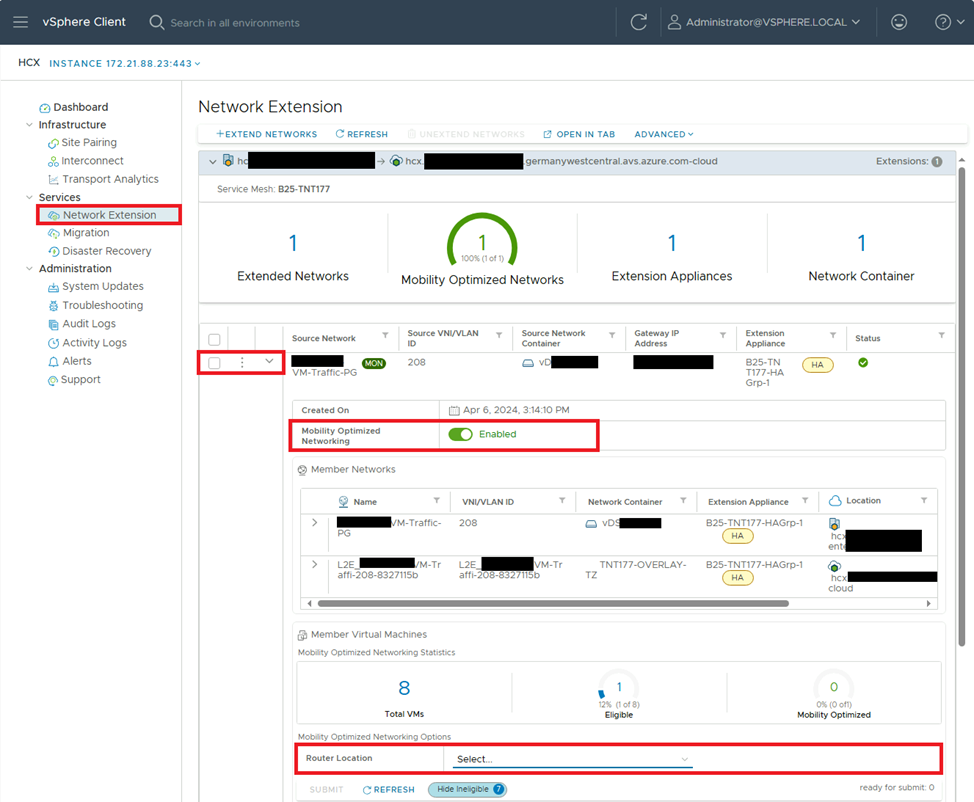Open System Updates

102,286
